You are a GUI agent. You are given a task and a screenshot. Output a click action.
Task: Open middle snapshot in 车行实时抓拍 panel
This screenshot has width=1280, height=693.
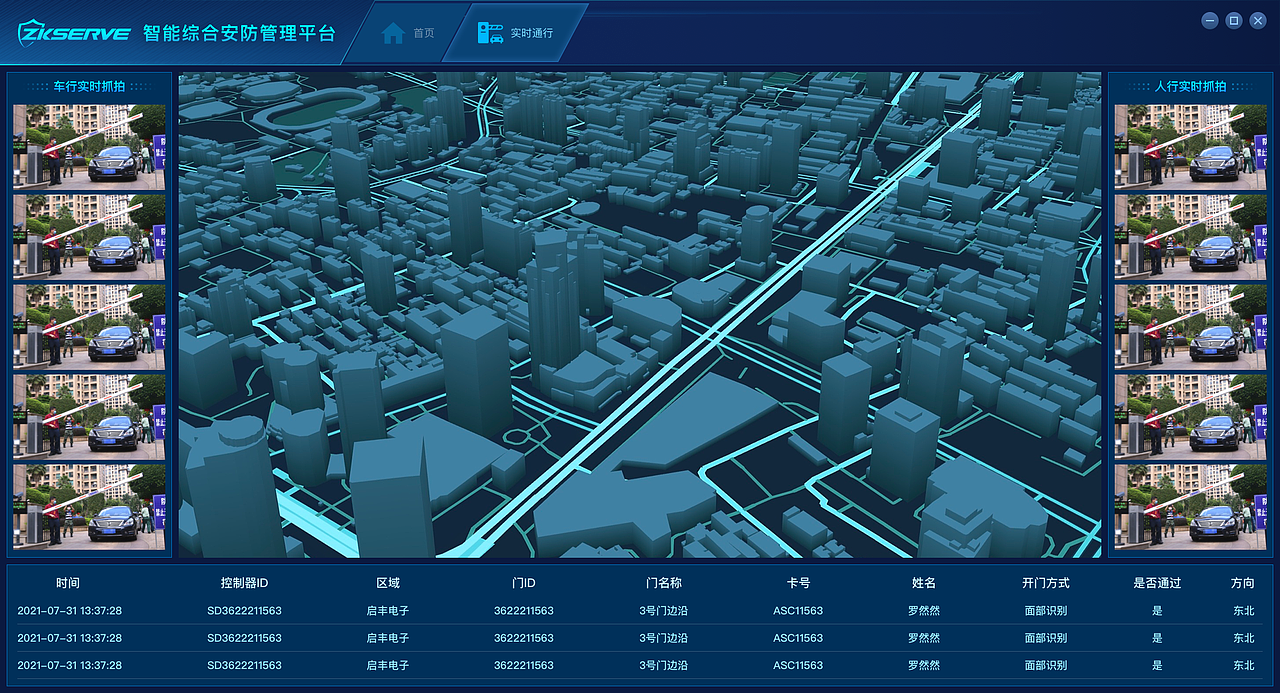(x=89, y=327)
